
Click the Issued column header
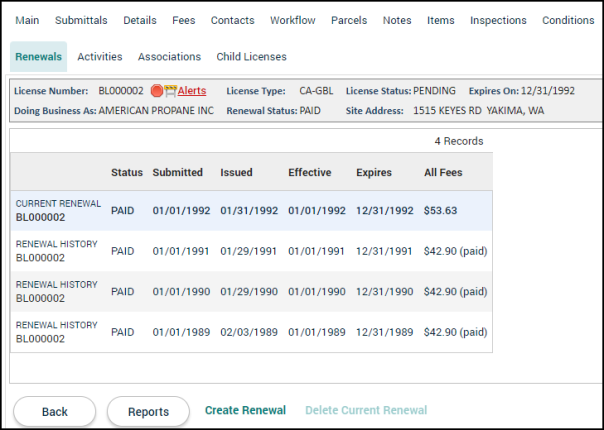pos(237,172)
